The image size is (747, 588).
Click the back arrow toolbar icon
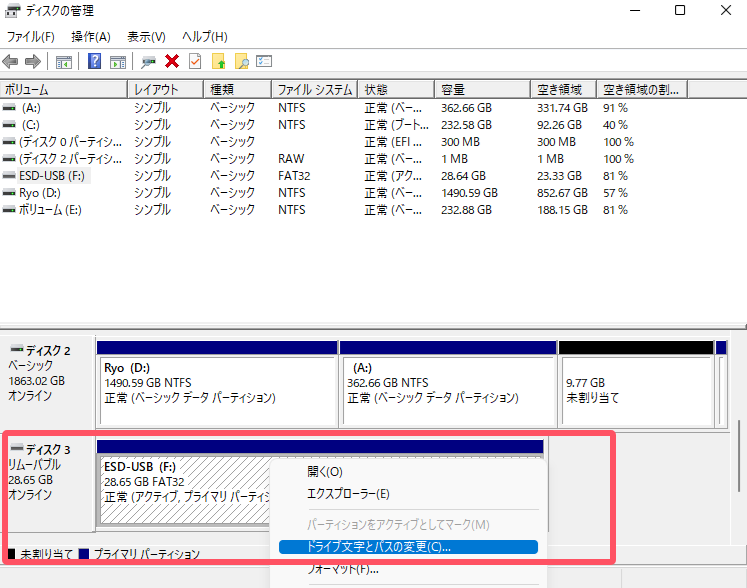coord(11,62)
